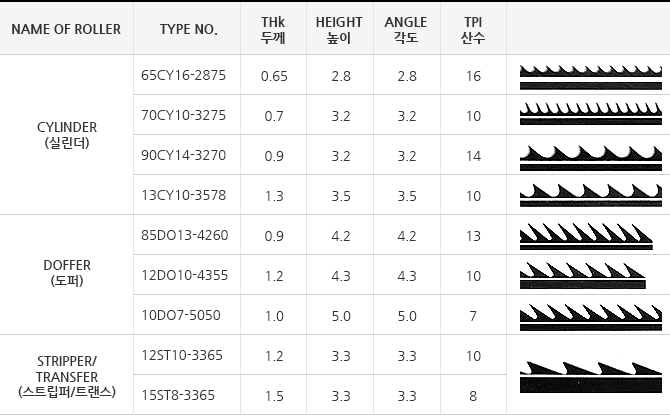Click the ANGLE column header
This screenshot has width=670, height=415.
407,29
